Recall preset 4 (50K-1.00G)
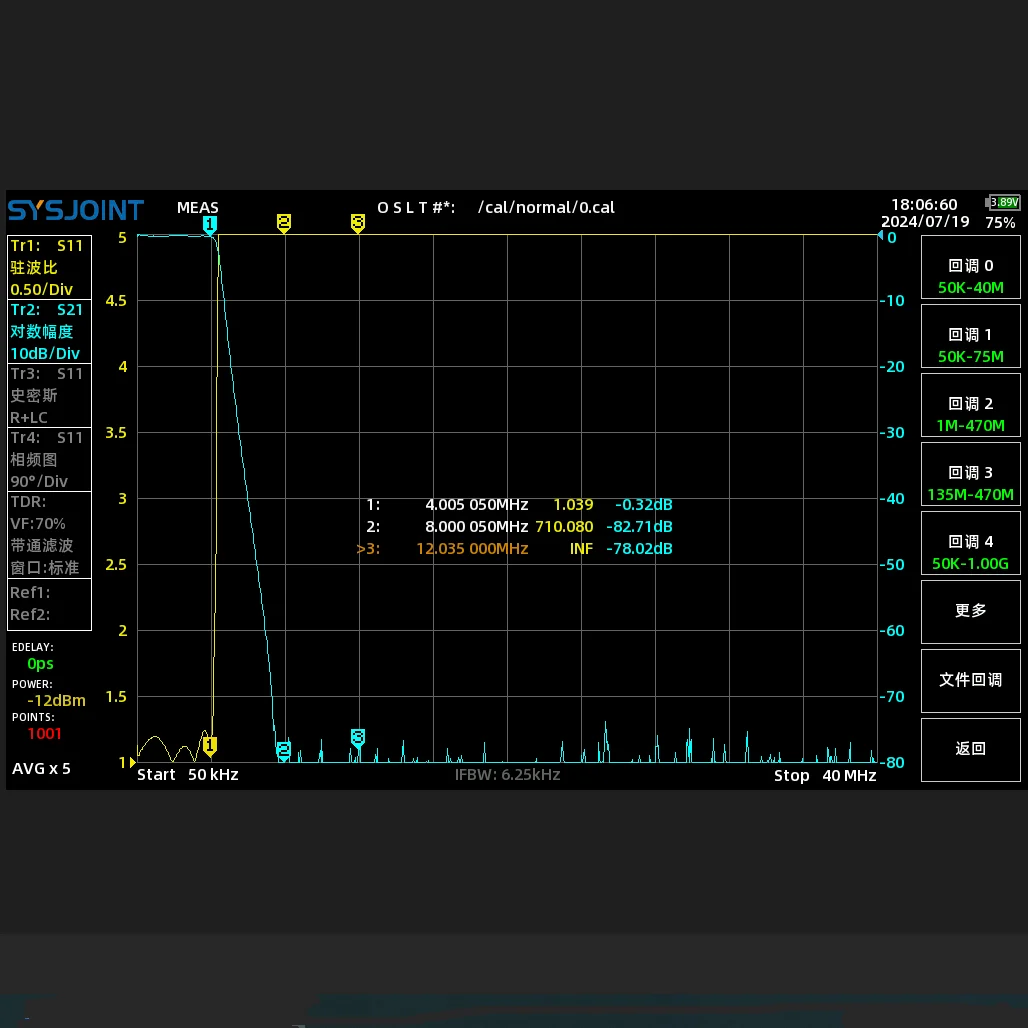This screenshot has height=1028, width=1028. pyautogui.click(x=970, y=552)
